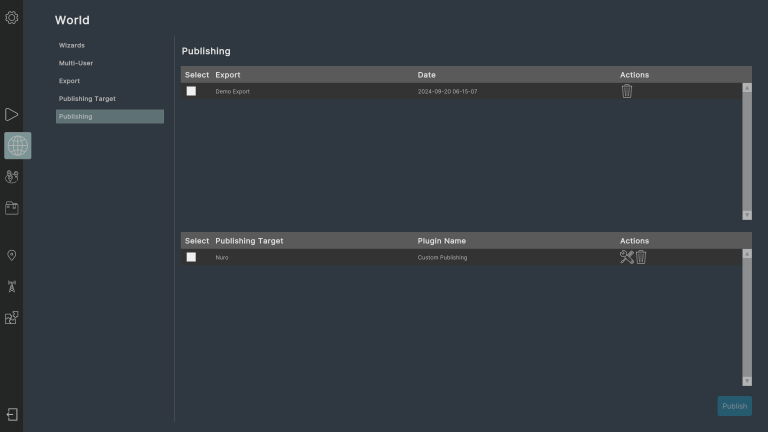Open the location pin sidebar icon

(x=12, y=255)
